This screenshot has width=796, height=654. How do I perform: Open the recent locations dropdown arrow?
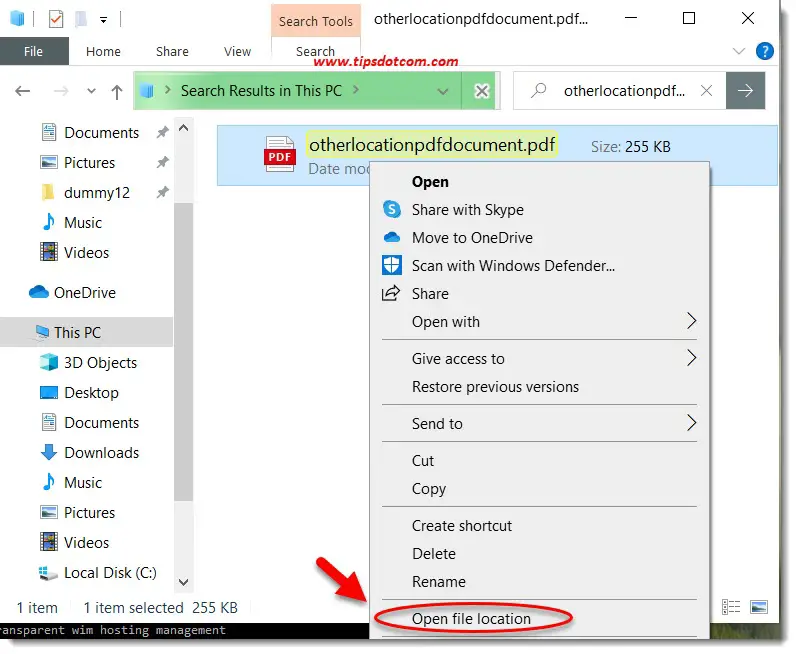(91, 91)
